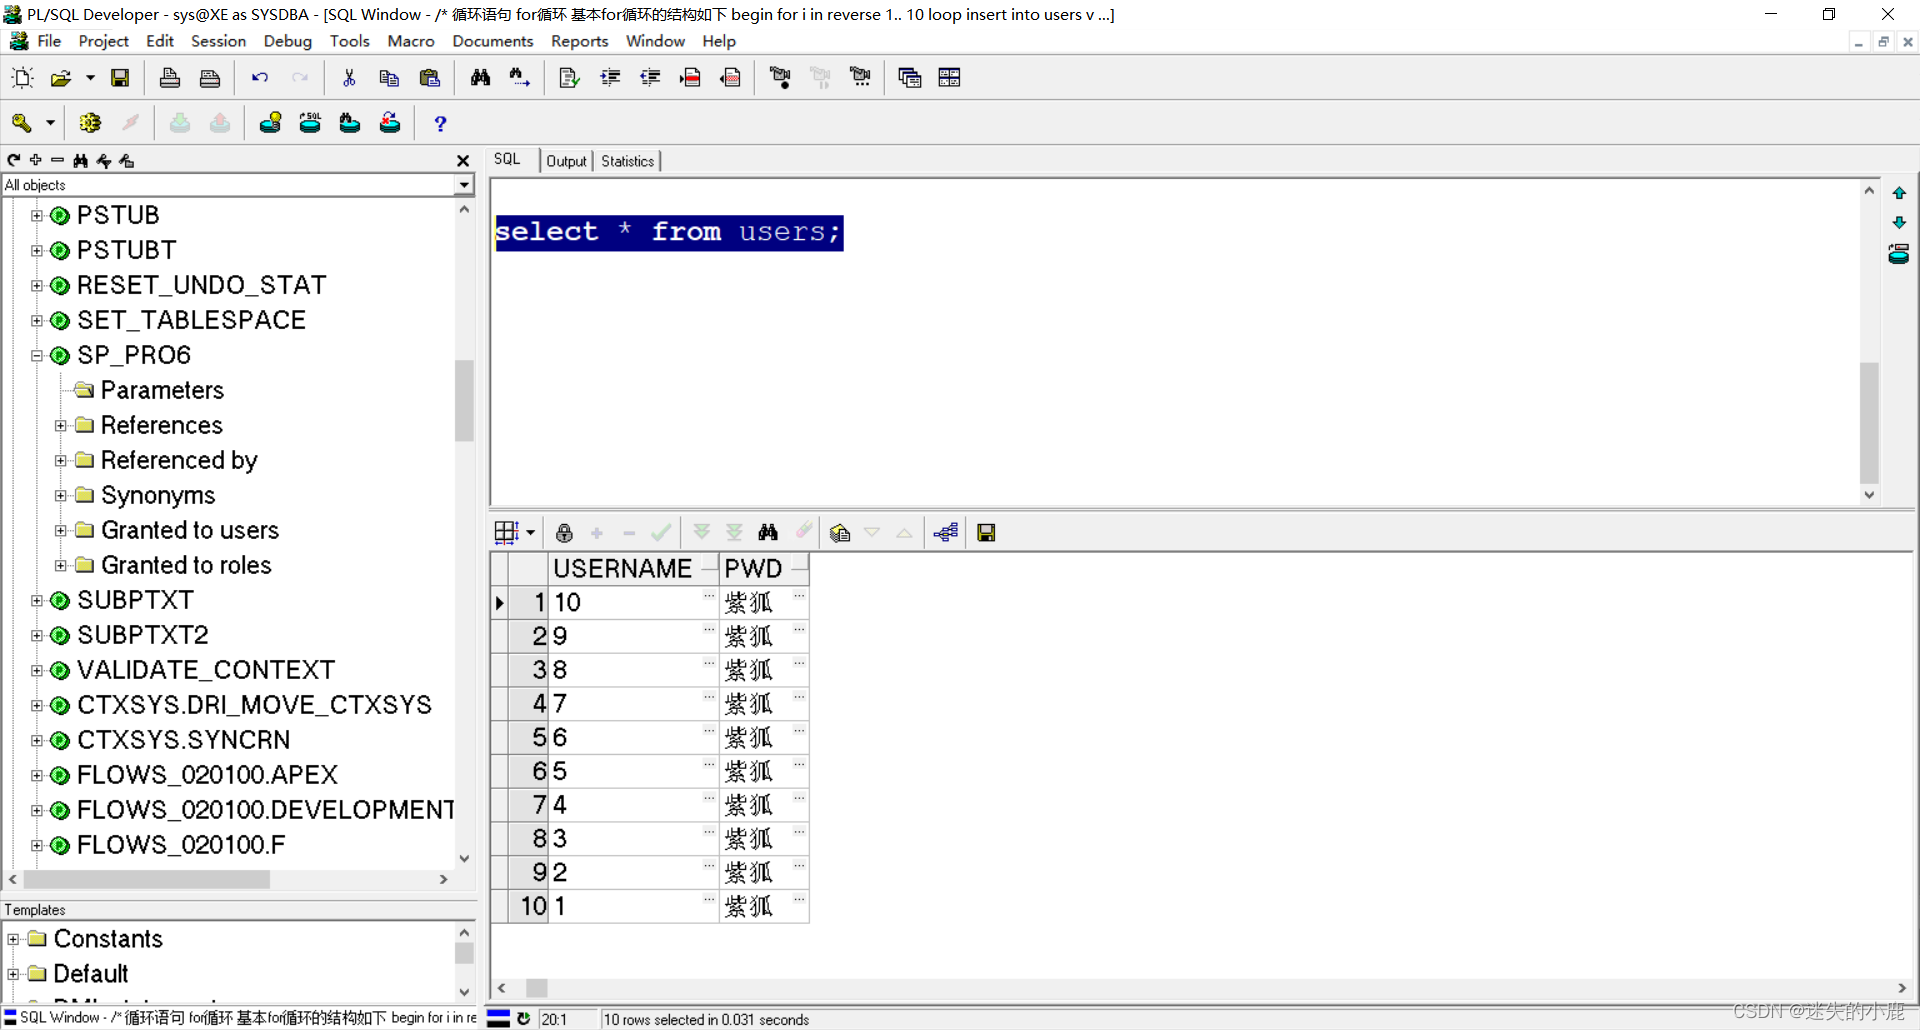Tile windows using the grid toolbar icon
Screen dimensions: 1920x1030
click(x=950, y=78)
